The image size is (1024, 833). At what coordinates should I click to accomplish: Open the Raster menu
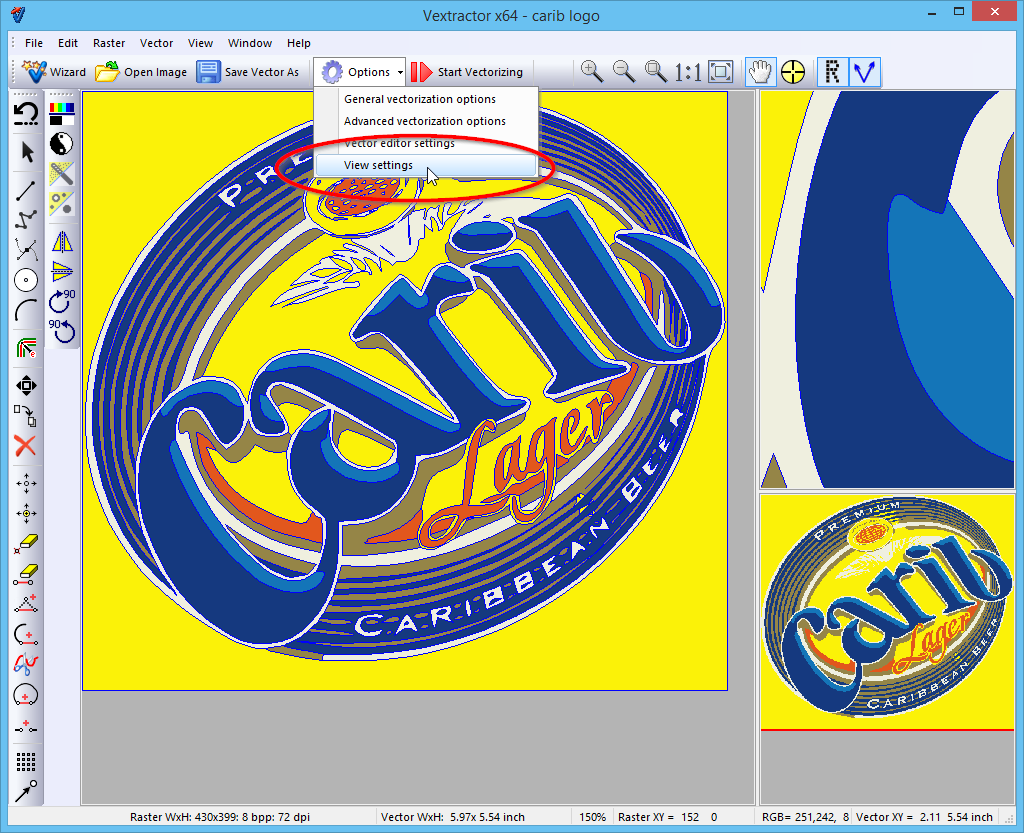point(109,43)
